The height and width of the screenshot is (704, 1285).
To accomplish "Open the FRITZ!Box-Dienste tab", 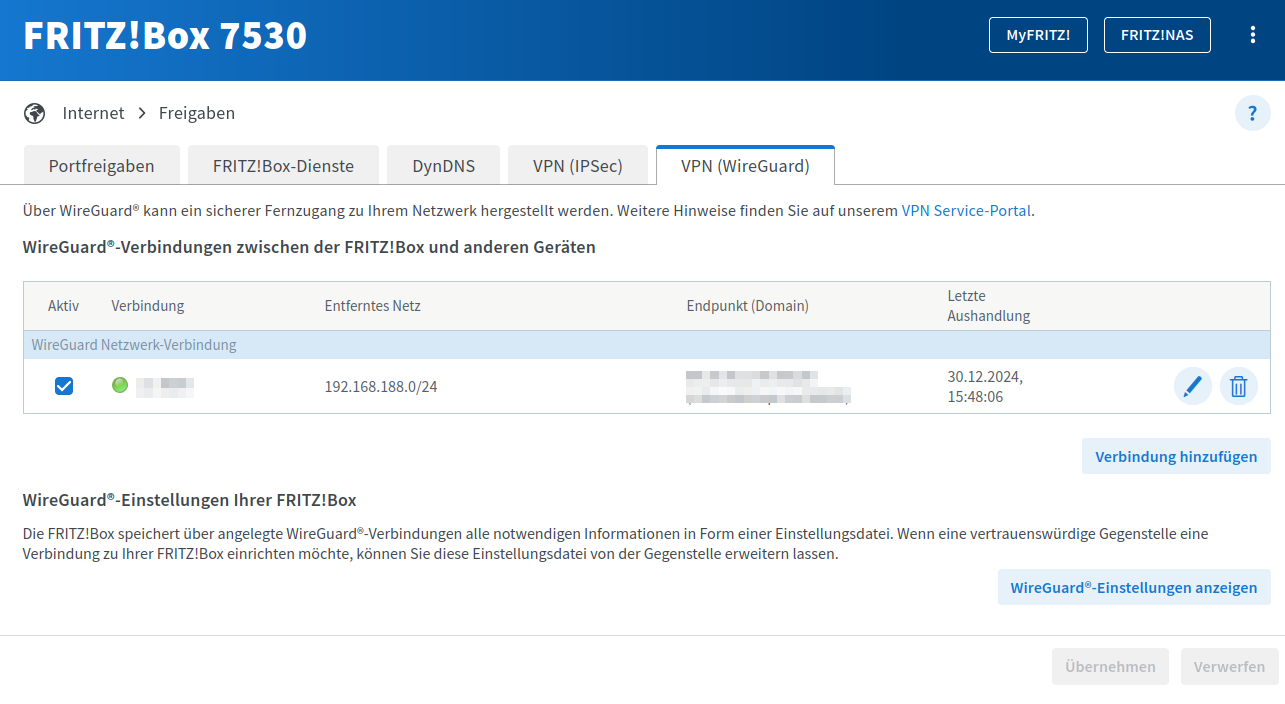I will pyautogui.click(x=283, y=166).
